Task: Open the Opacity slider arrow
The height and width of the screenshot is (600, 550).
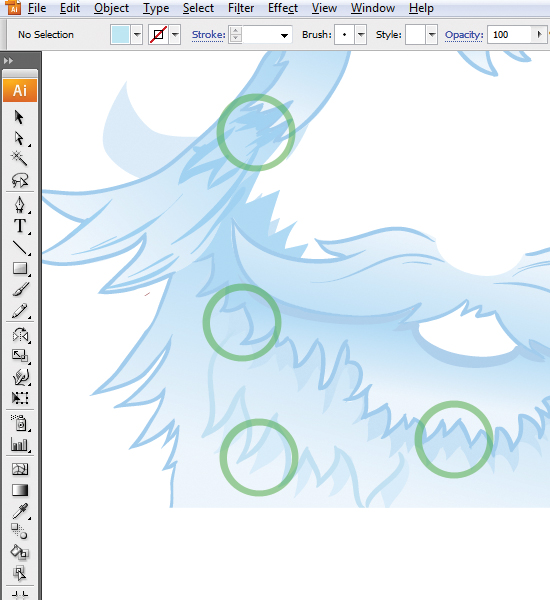Action: [x=539, y=35]
